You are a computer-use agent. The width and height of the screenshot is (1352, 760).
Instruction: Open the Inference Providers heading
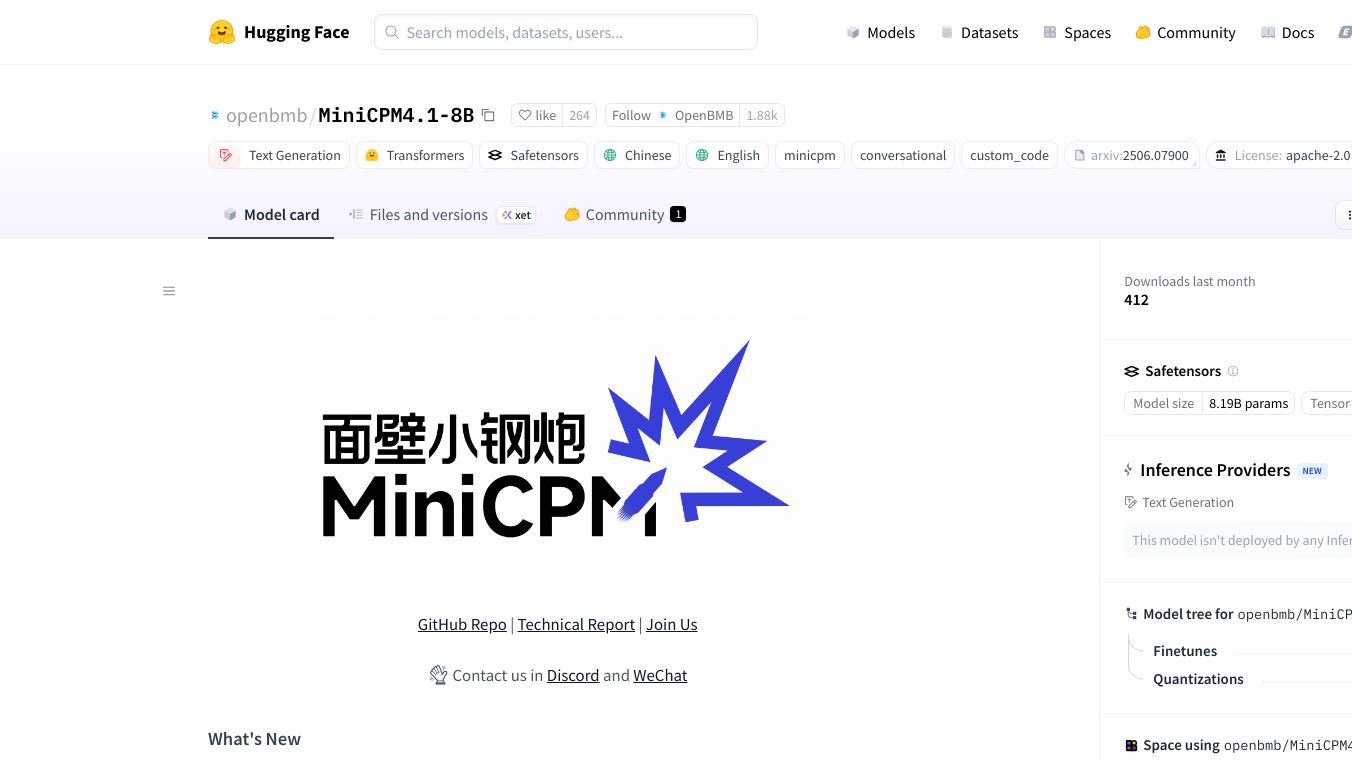click(x=1215, y=470)
